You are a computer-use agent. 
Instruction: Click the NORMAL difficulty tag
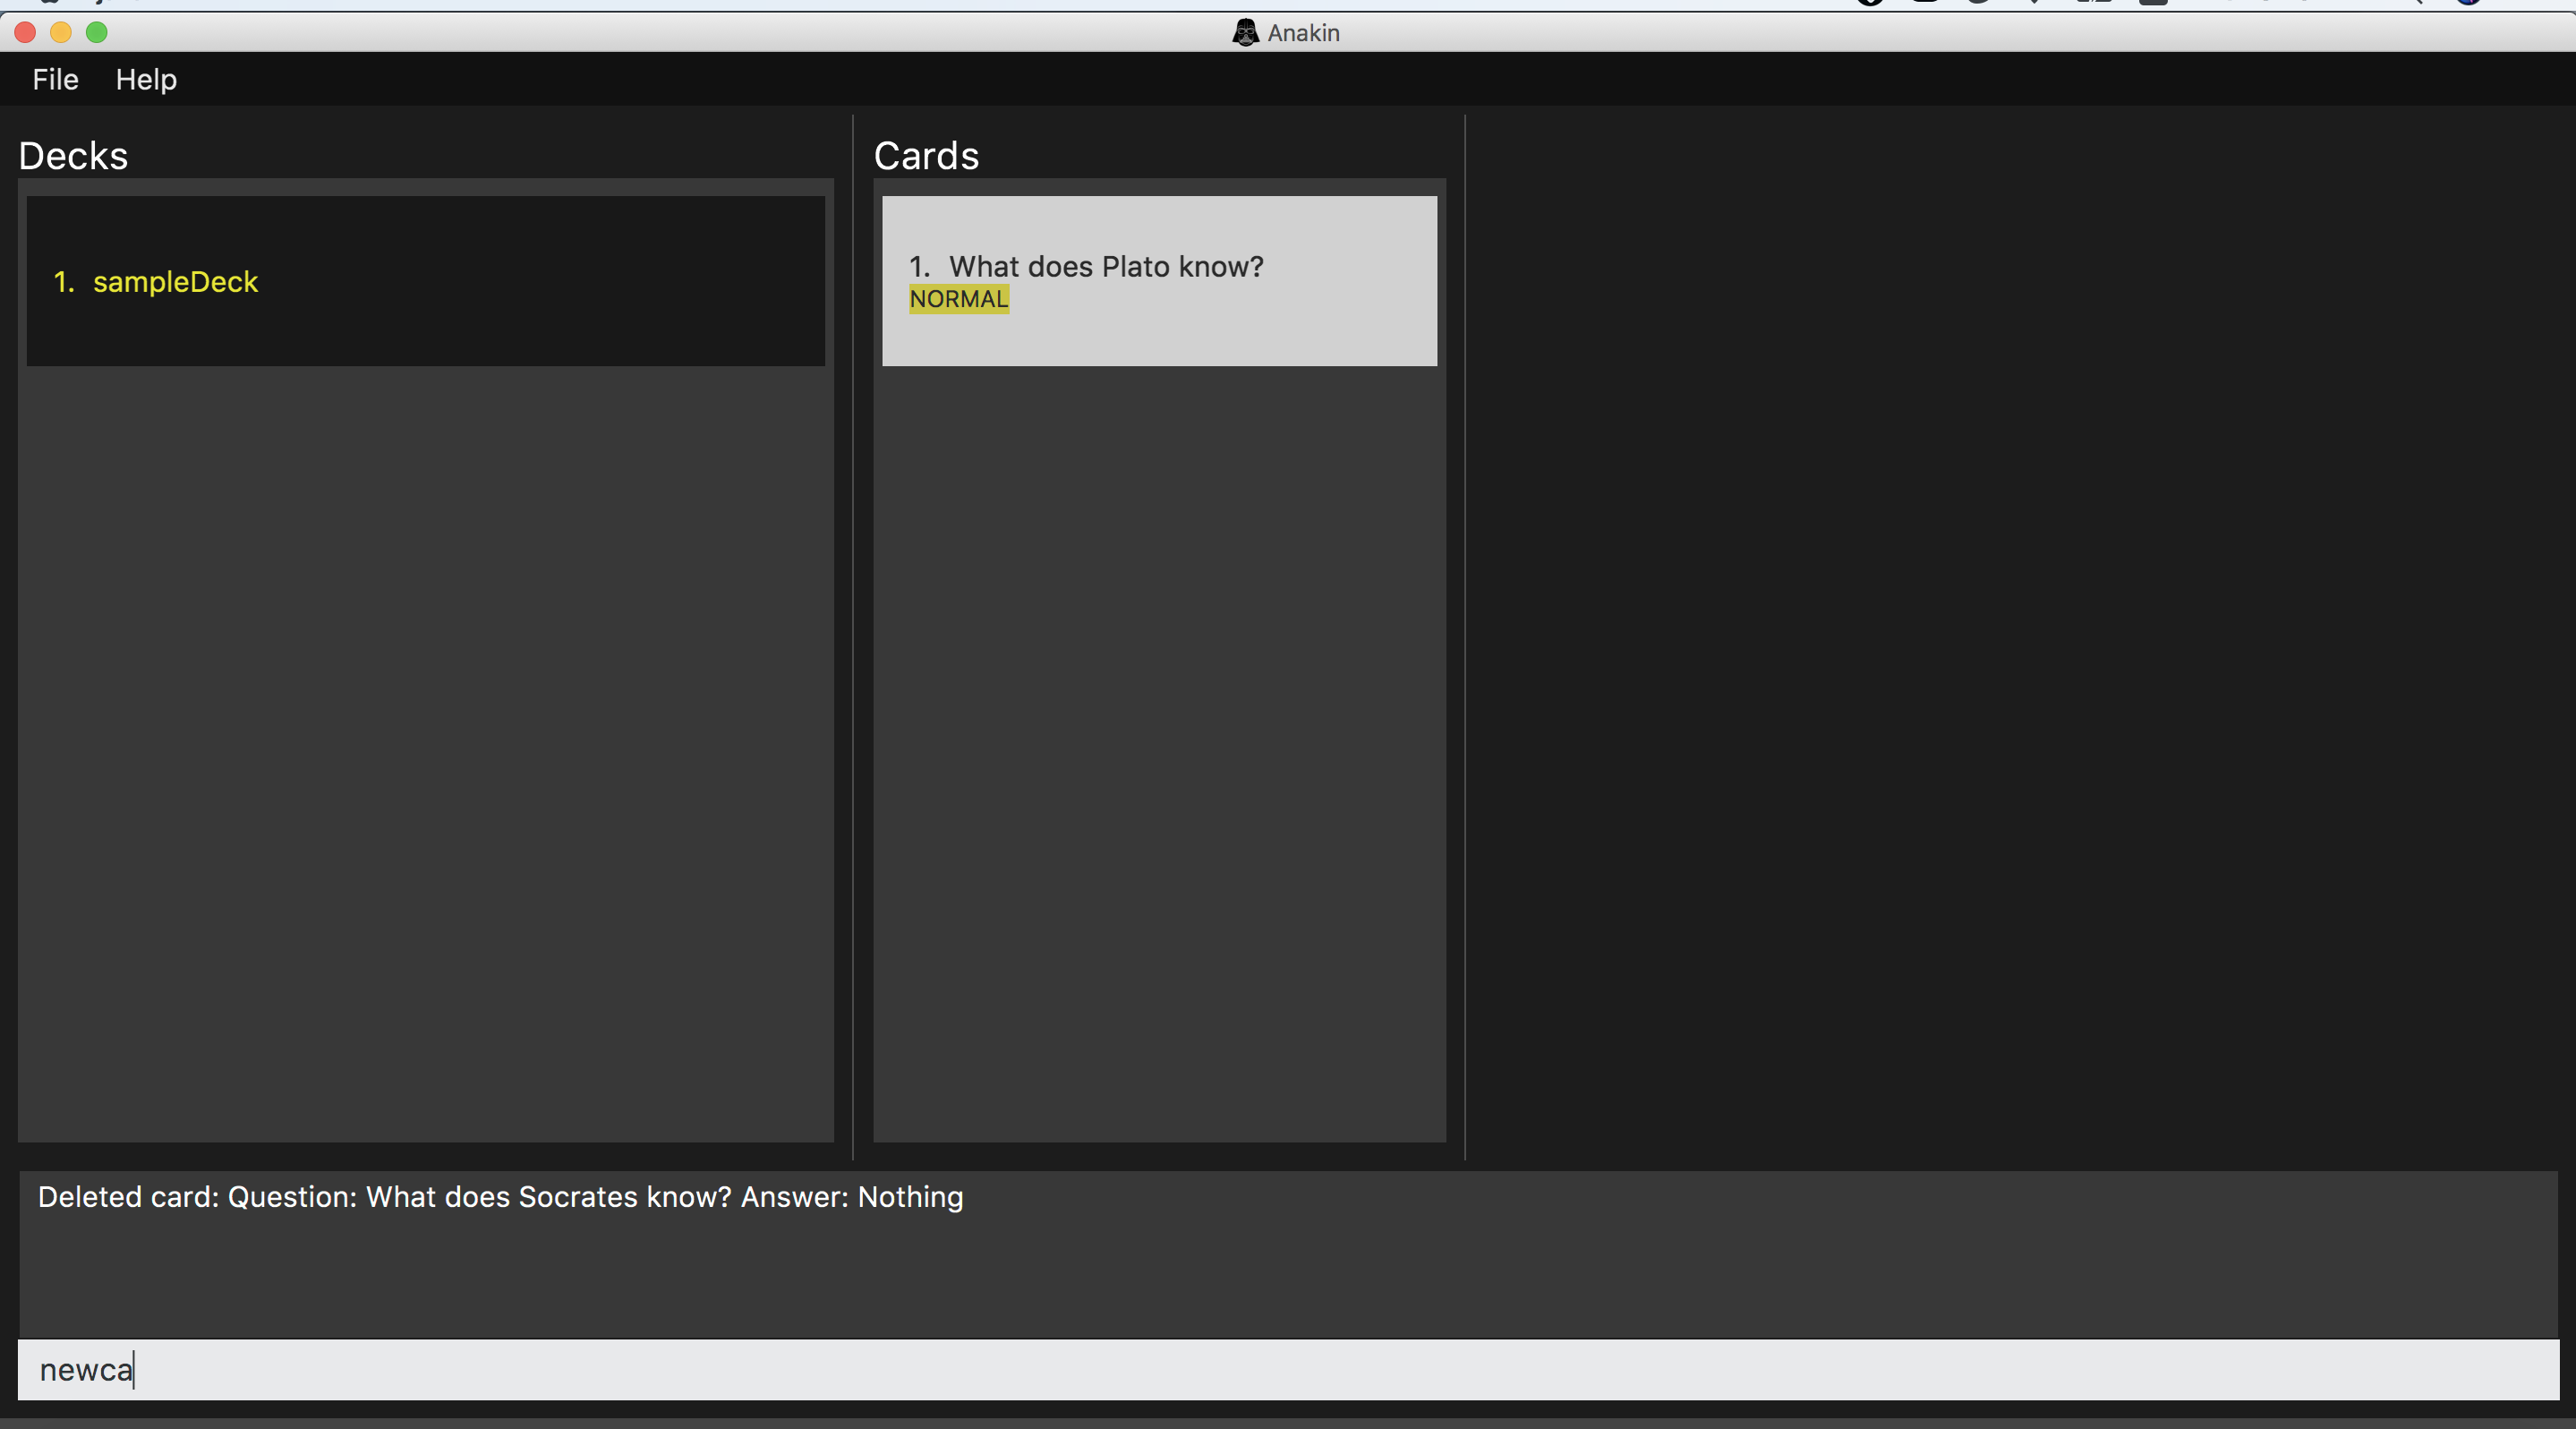point(958,299)
